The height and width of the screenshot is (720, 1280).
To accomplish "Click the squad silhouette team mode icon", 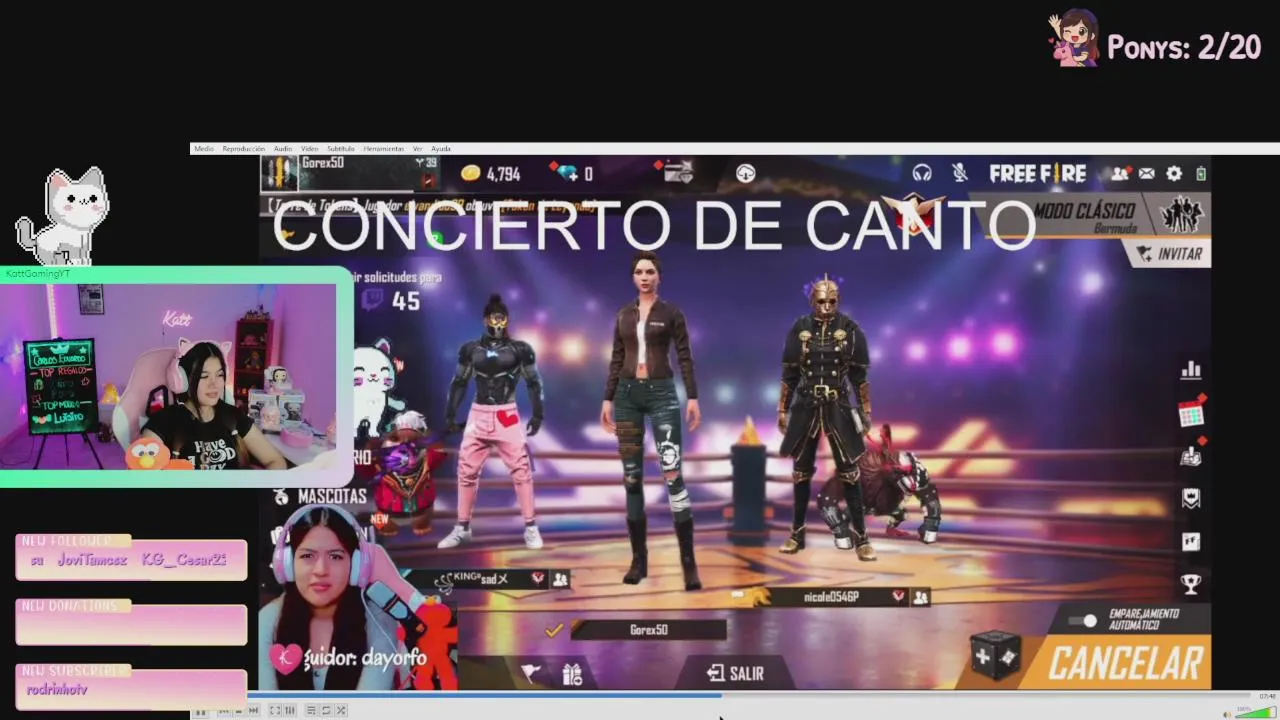I will point(1182,214).
